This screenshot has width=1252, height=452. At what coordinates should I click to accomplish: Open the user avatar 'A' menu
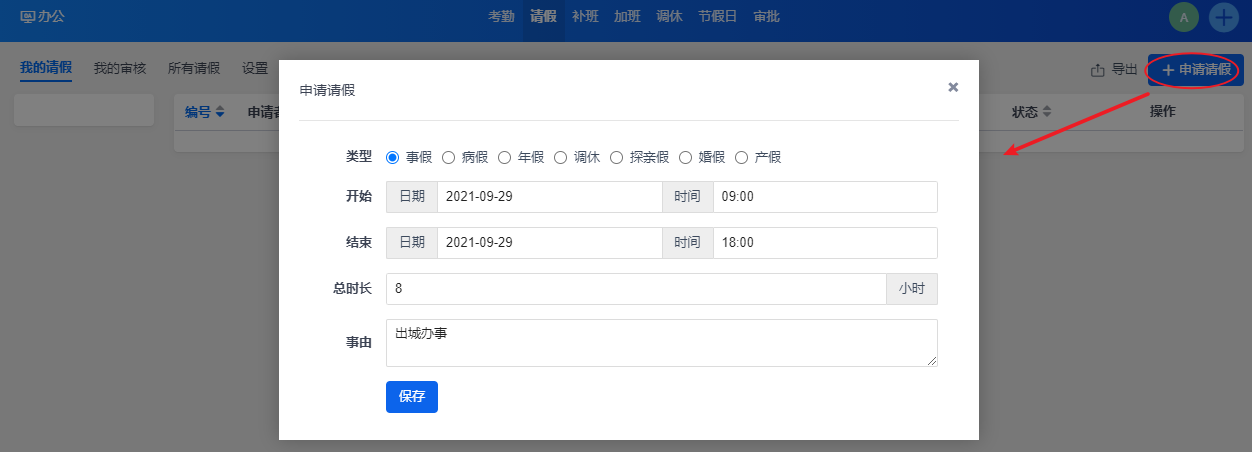point(1184,17)
